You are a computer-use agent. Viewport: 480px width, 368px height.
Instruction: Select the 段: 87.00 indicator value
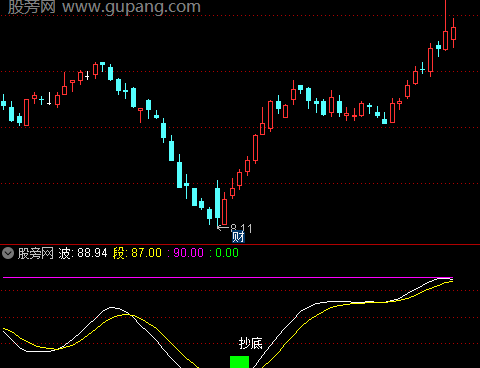[137, 253]
